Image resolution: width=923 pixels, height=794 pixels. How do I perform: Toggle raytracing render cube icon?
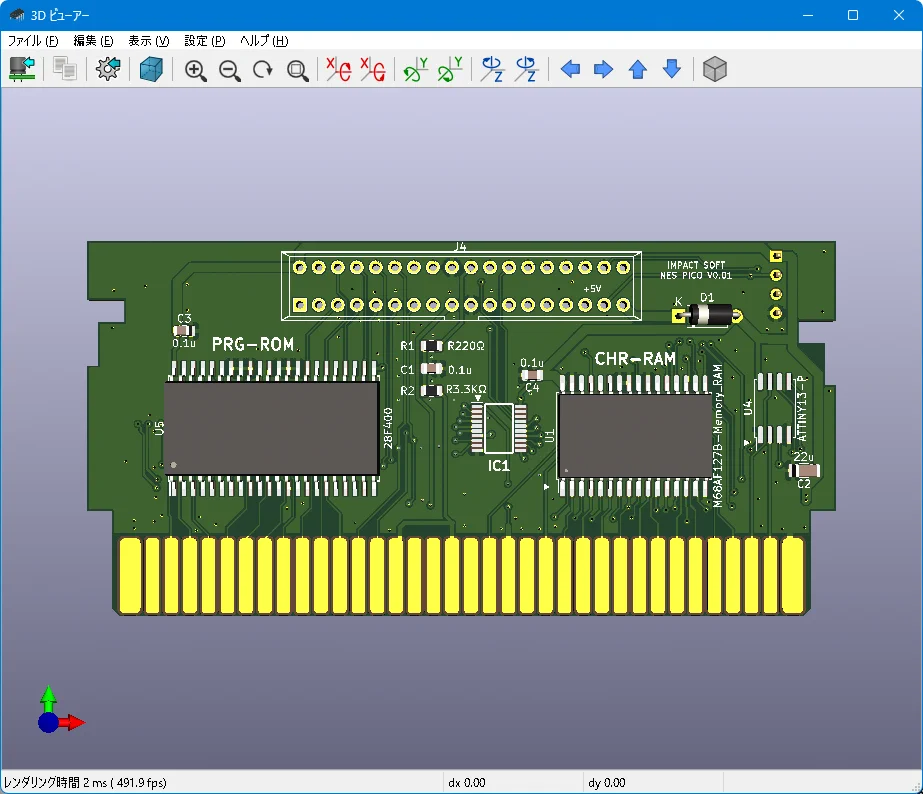click(x=151, y=69)
